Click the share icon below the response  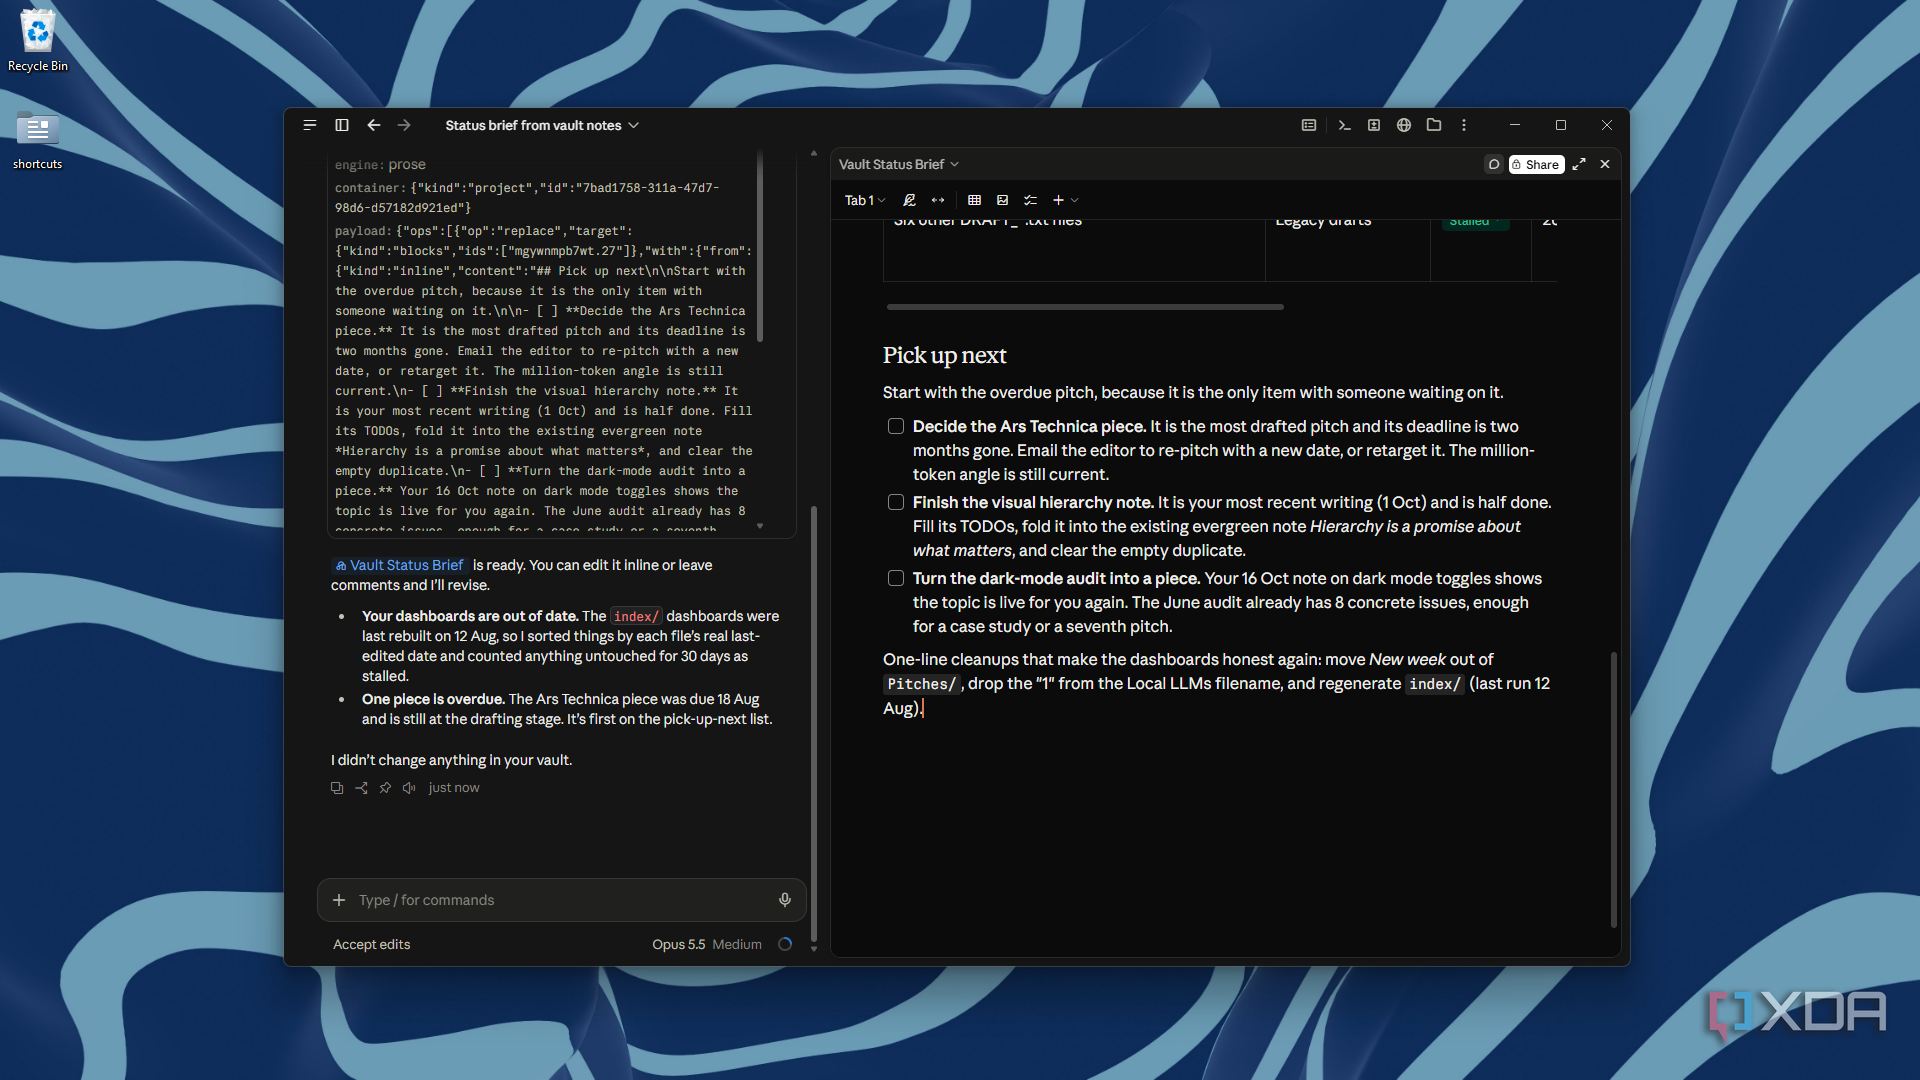pos(361,788)
